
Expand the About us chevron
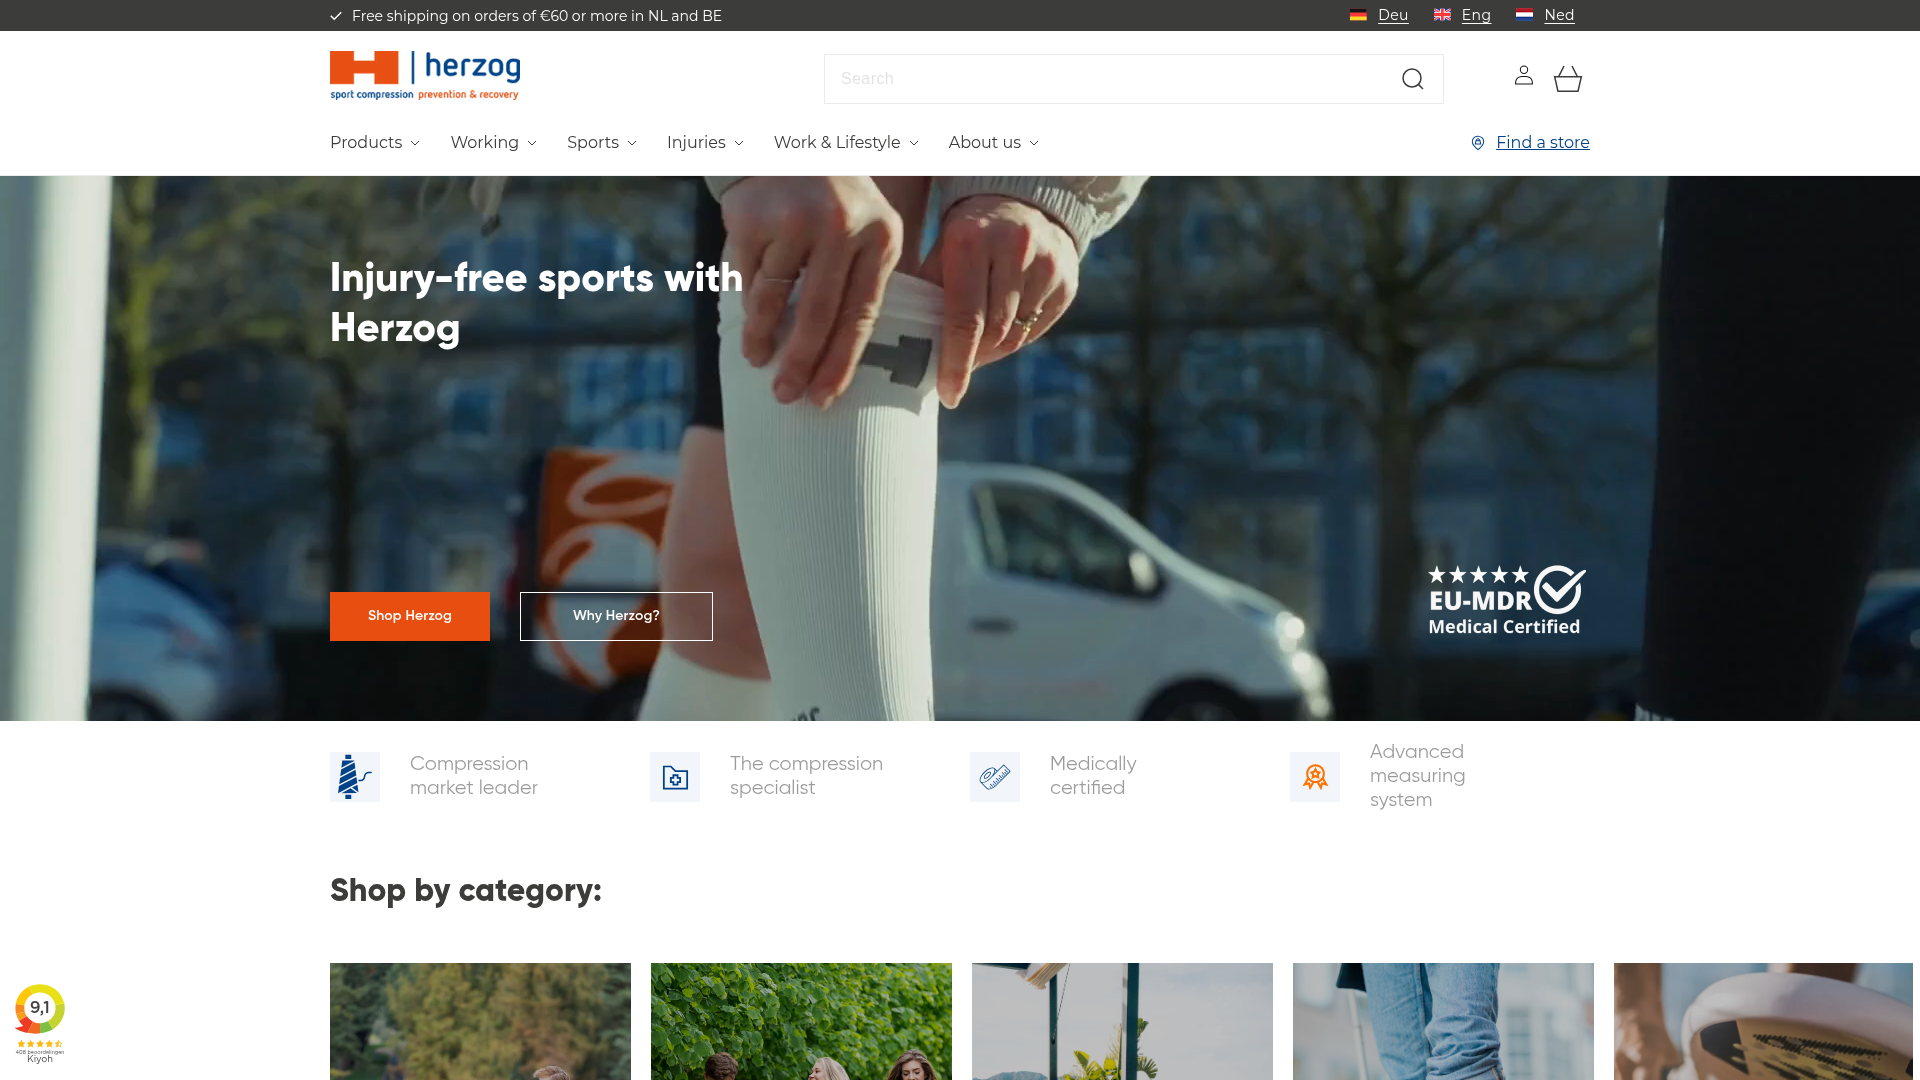(x=1034, y=143)
